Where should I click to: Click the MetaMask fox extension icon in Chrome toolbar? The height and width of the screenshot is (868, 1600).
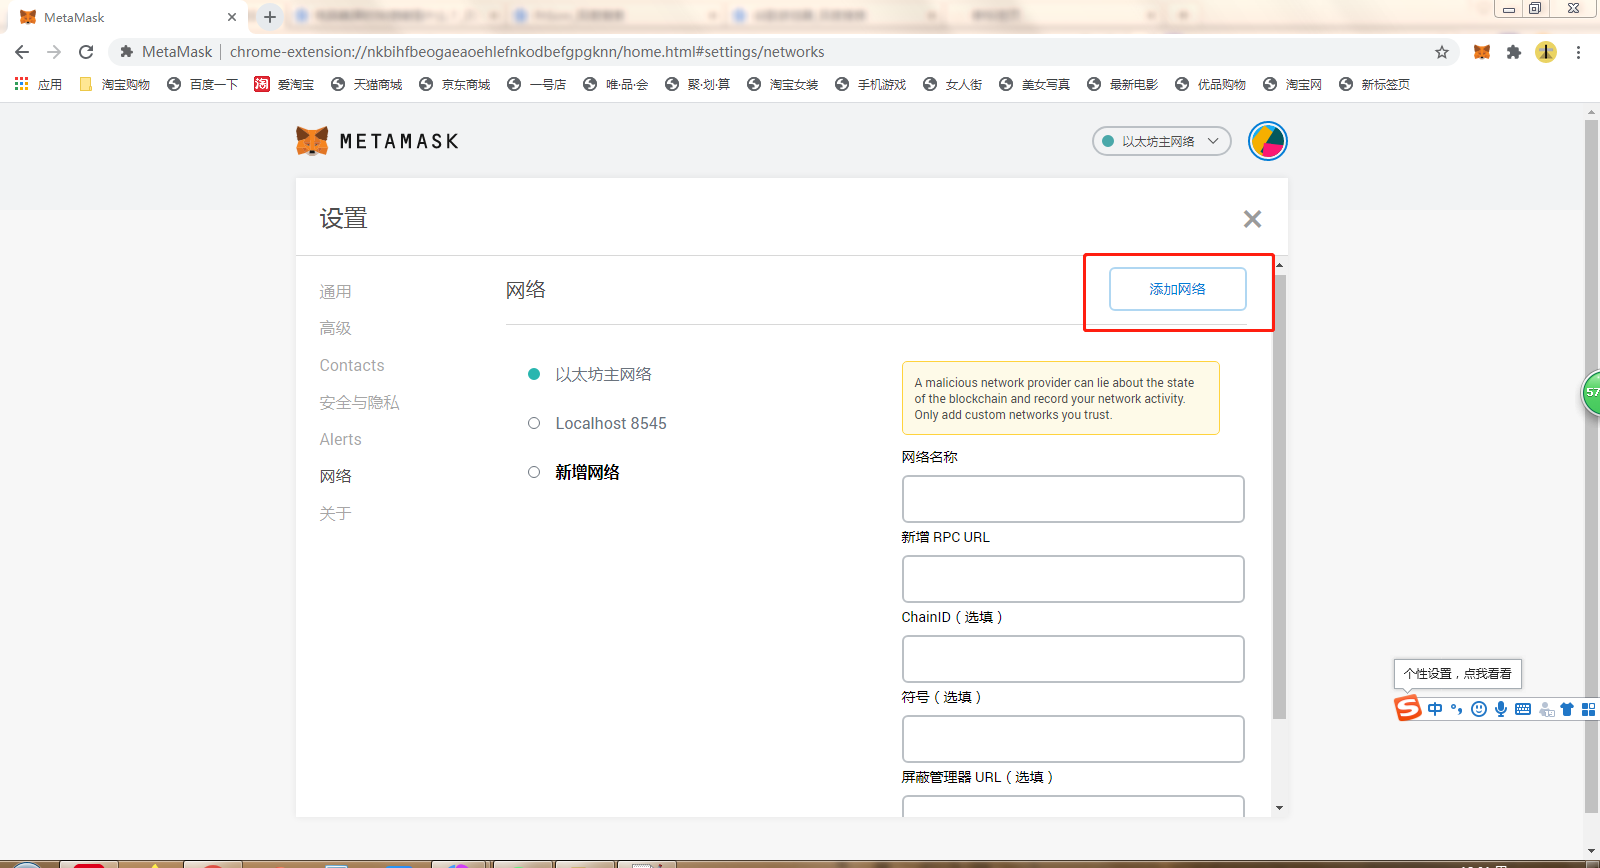[1482, 52]
